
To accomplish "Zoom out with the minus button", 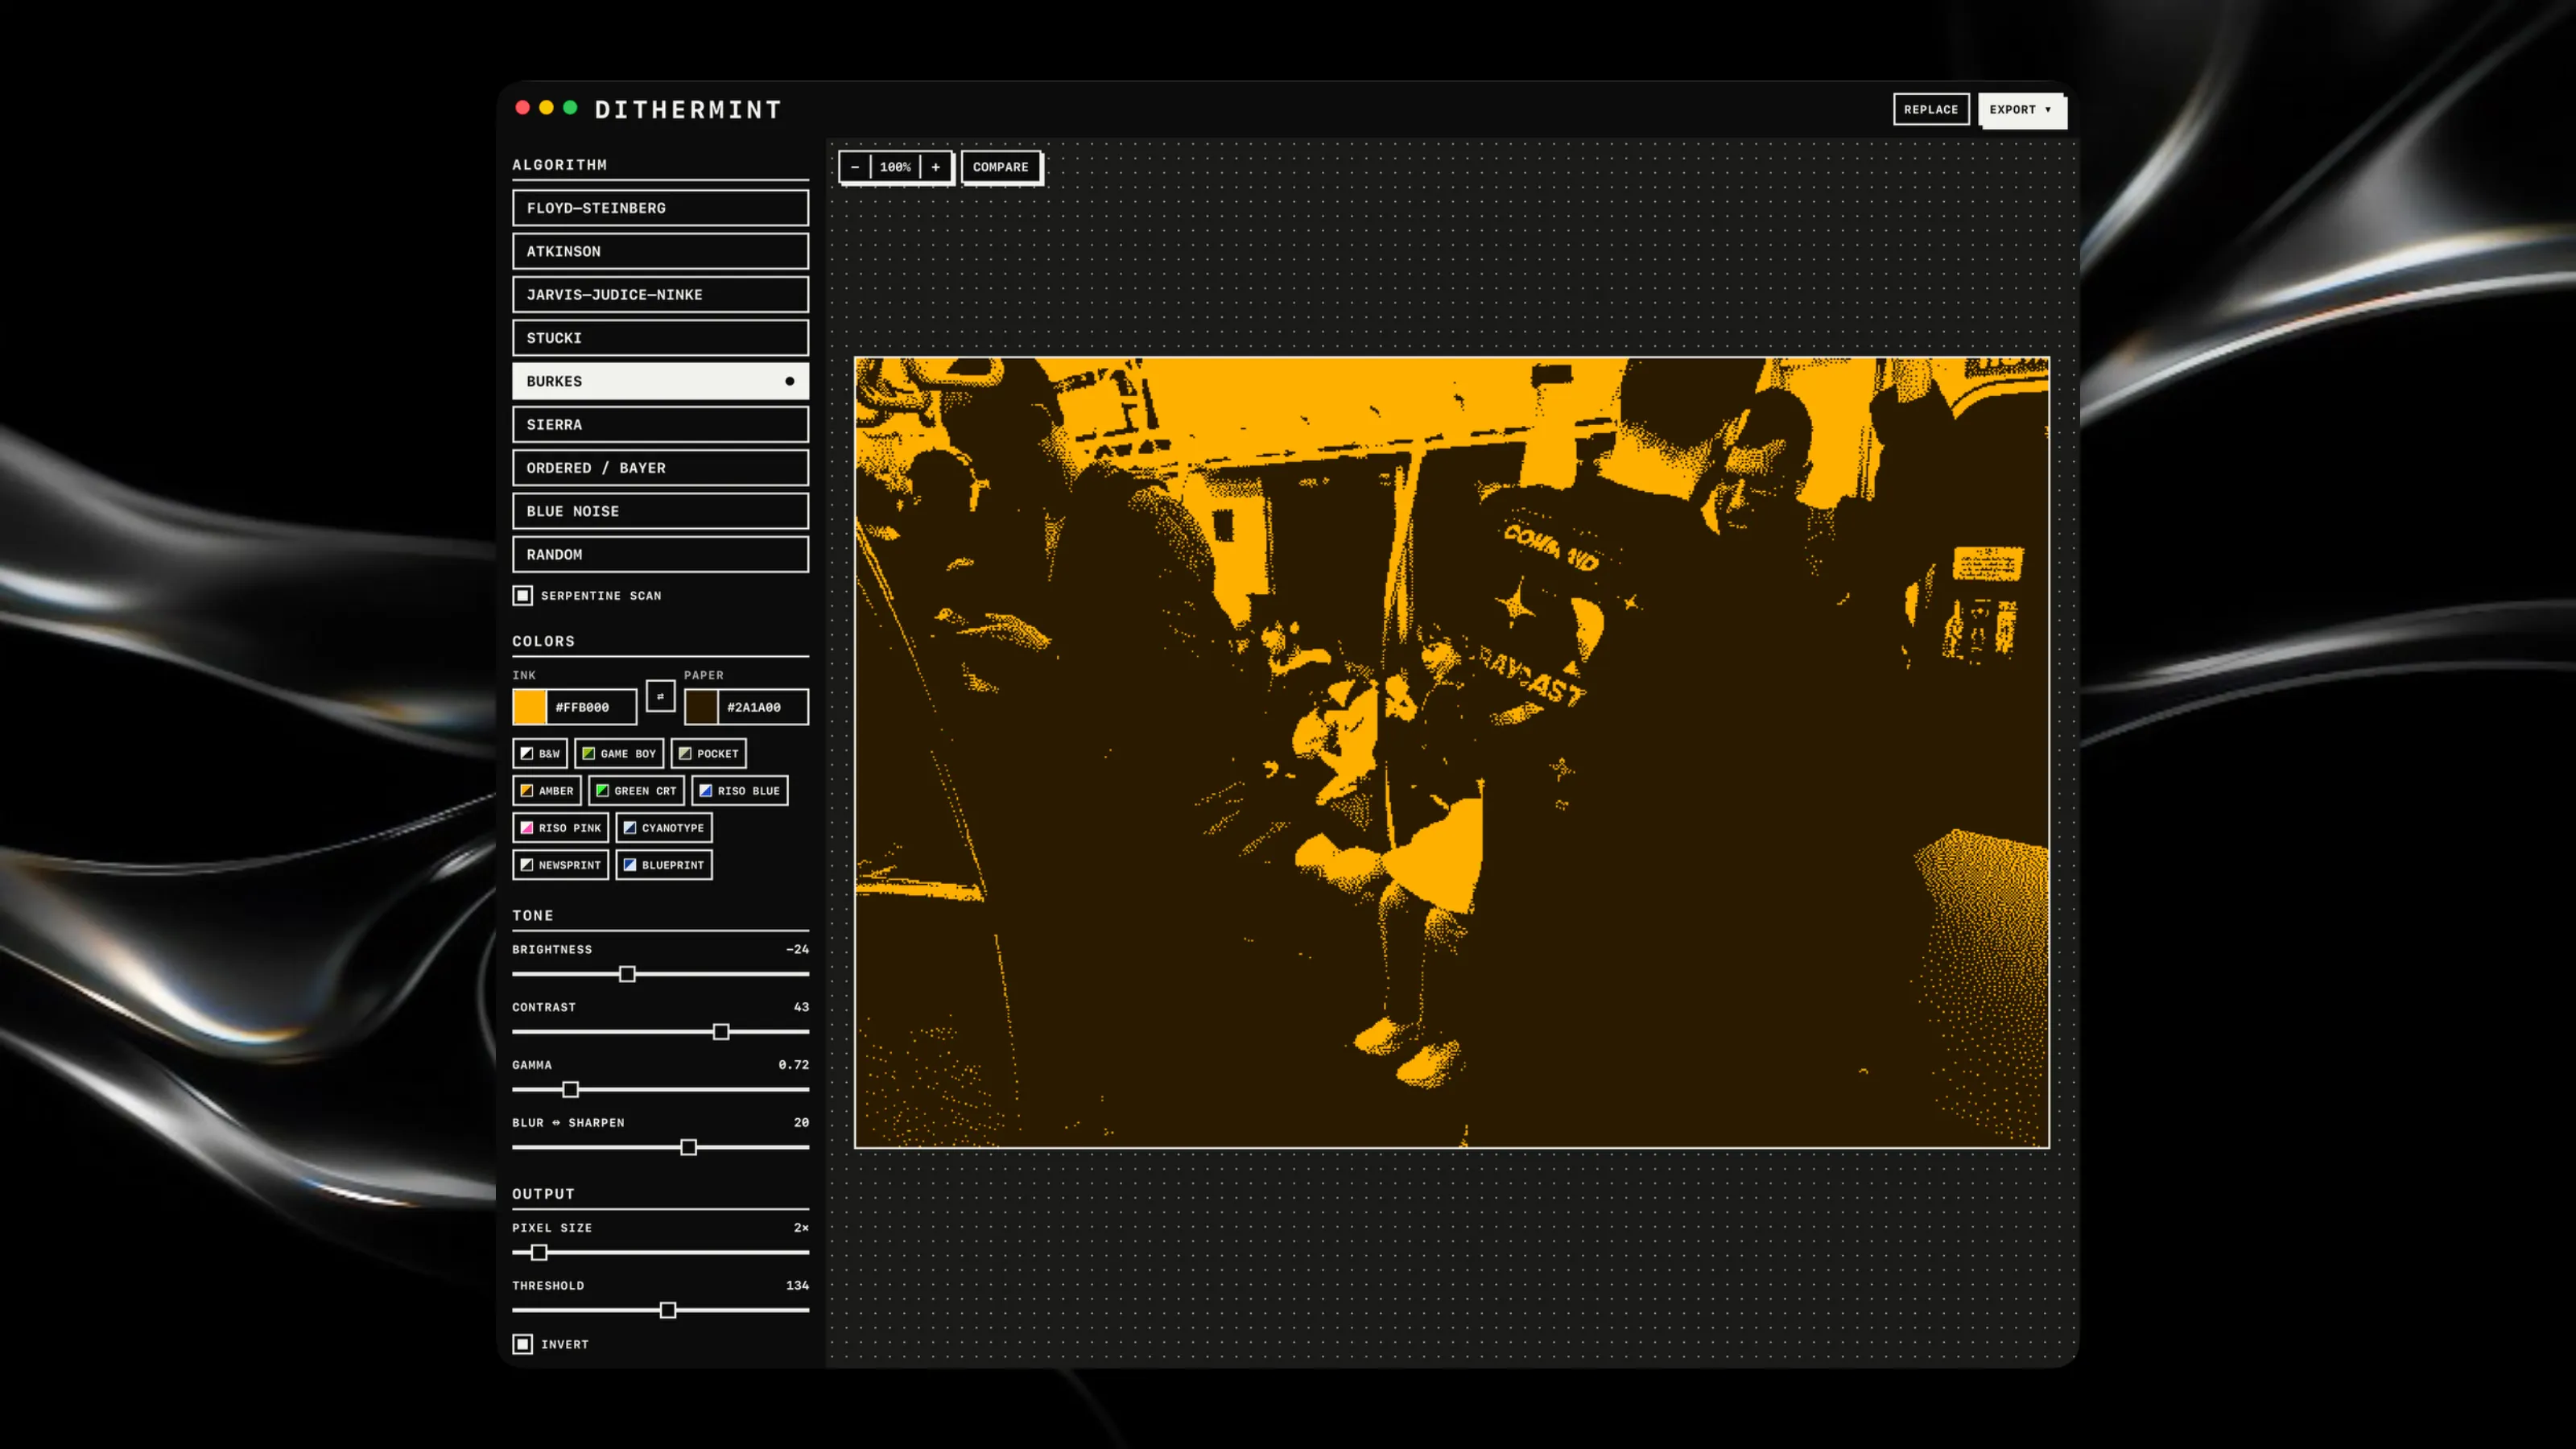I will pyautogui.click(x=855, y=167).
